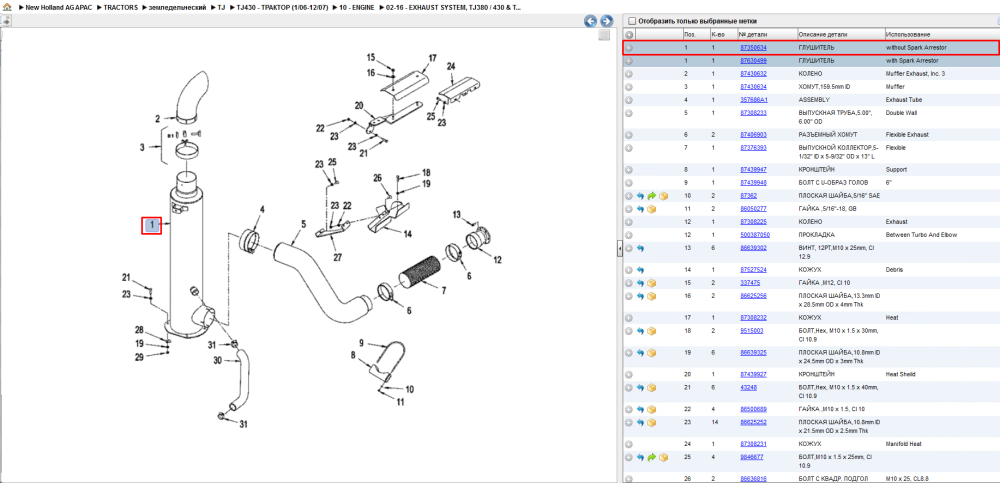Collapse the parts list using the splitter handle
This screenshot has height=483, width=1000.
[x=619, y=251]
